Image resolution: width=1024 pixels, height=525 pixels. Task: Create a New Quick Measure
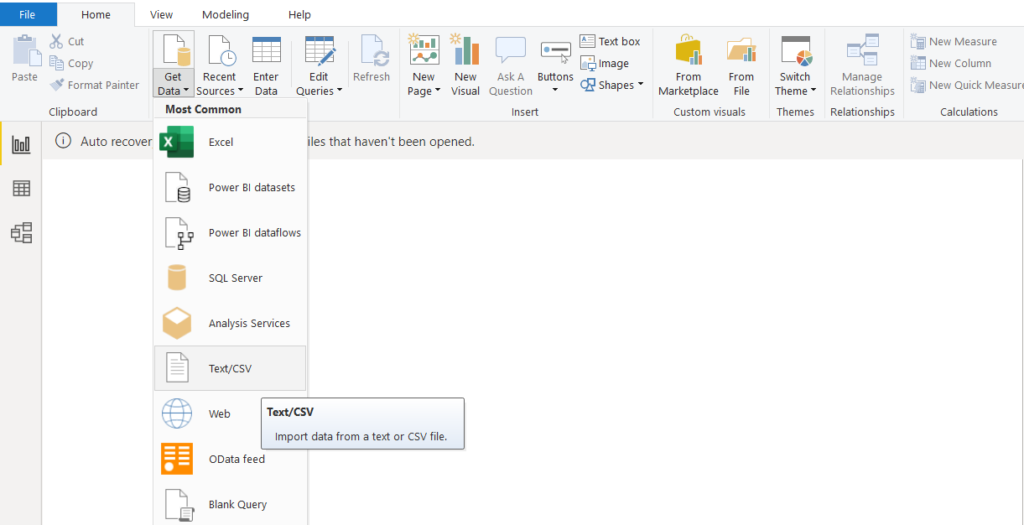967,85
